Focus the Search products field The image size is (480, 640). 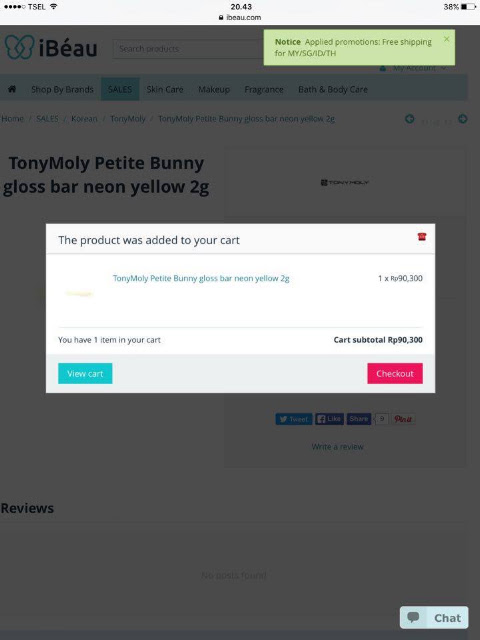[188, 49]
